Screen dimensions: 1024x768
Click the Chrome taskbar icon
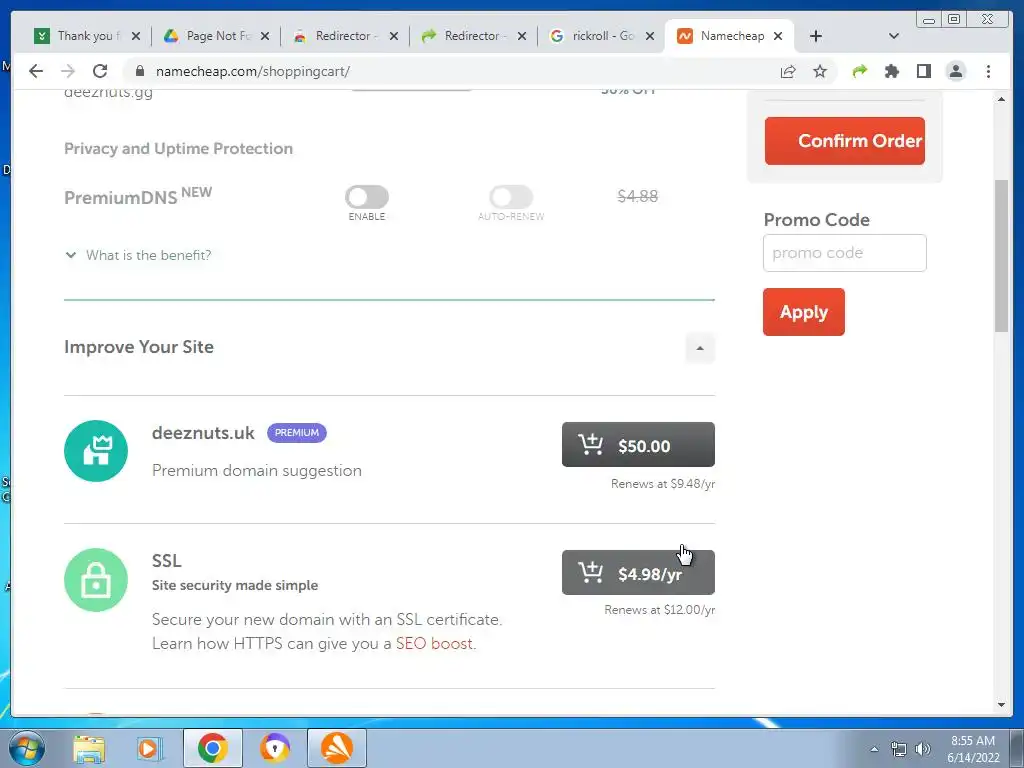(213, 748)
